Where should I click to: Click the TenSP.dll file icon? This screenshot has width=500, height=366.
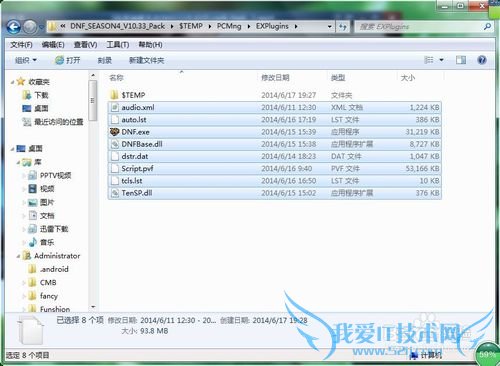115,193
